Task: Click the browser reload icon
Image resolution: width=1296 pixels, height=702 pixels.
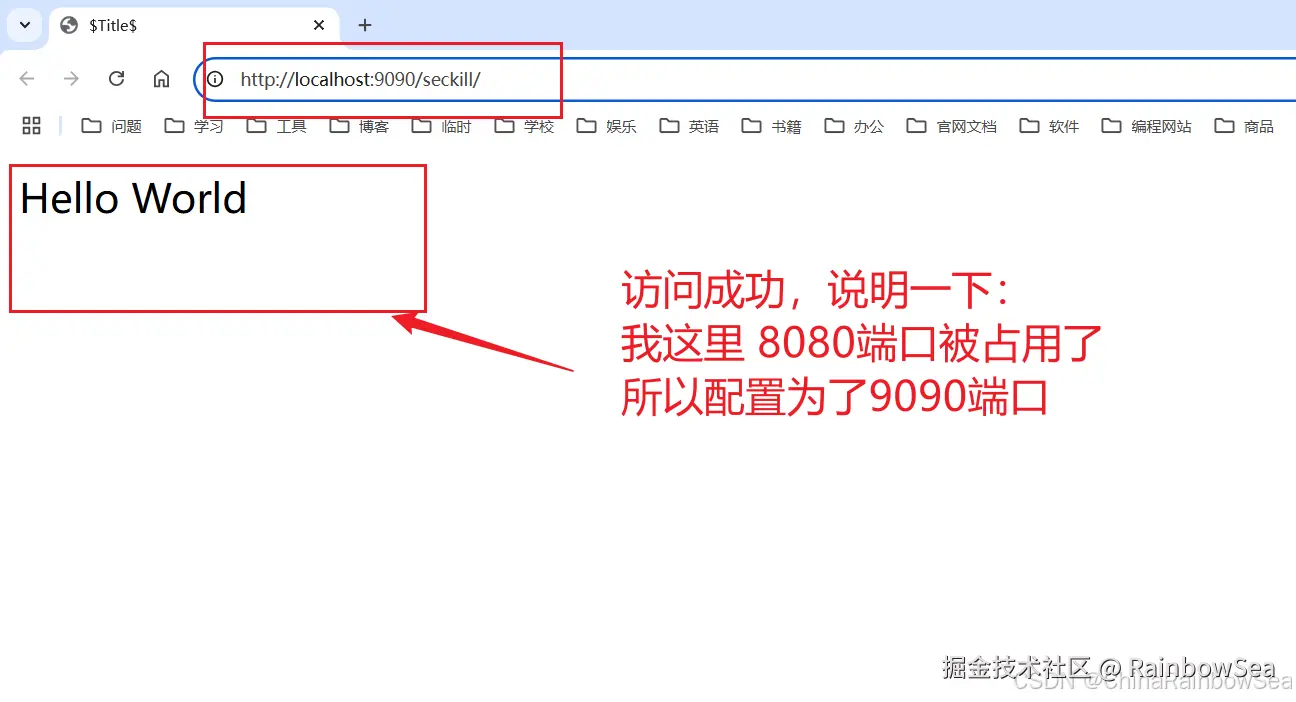Action: pyautogui.click(x=116, y=78)
